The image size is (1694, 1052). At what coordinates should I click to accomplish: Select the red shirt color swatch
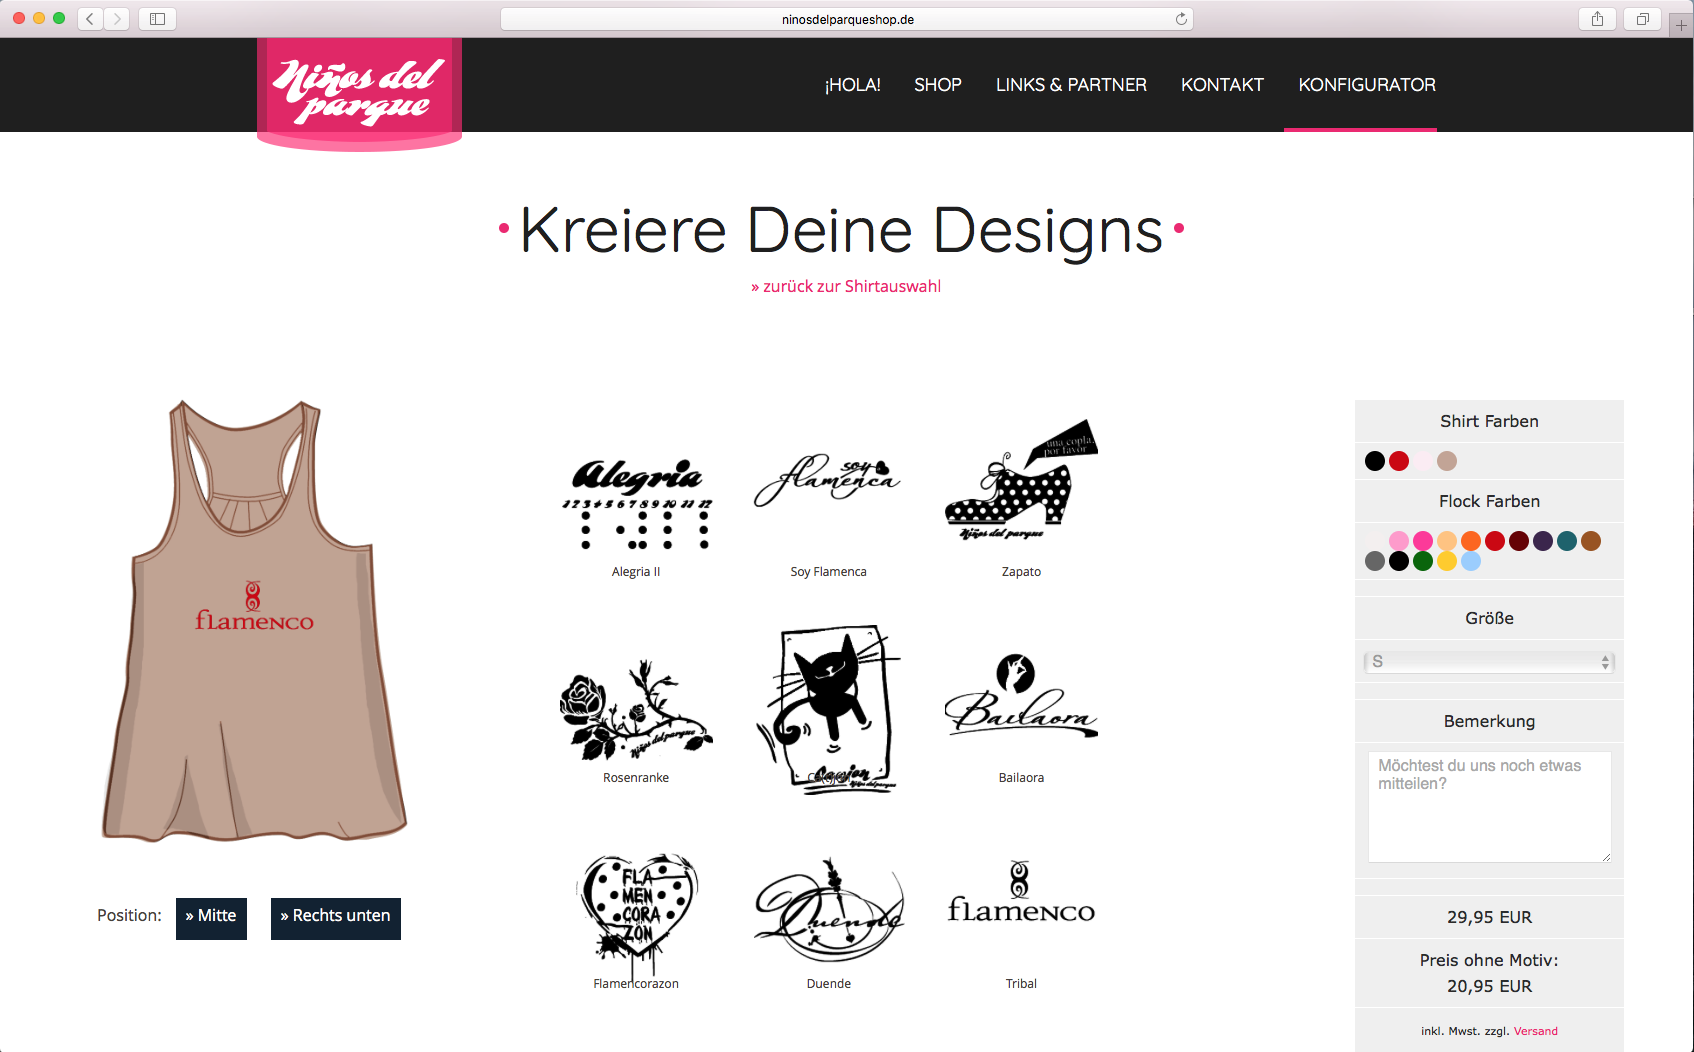click(x=1399, y=461)
